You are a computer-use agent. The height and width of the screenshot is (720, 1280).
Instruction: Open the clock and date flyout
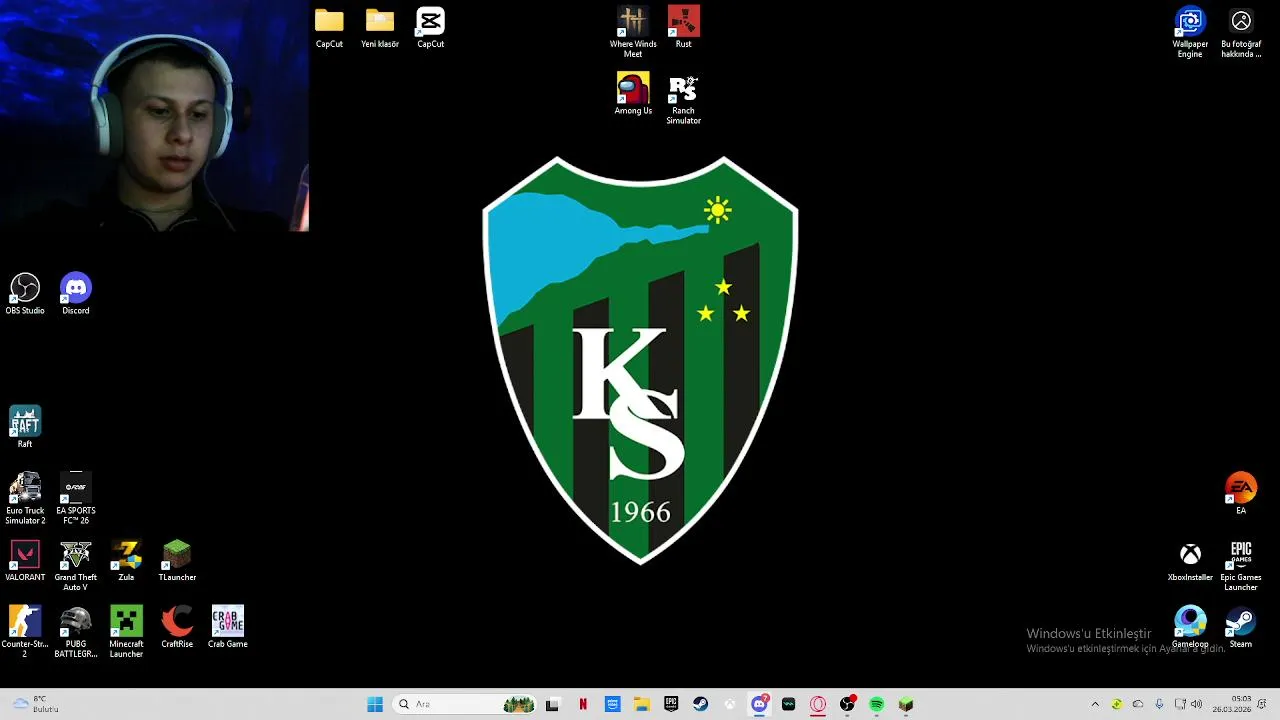click(x=1232, y=705)
